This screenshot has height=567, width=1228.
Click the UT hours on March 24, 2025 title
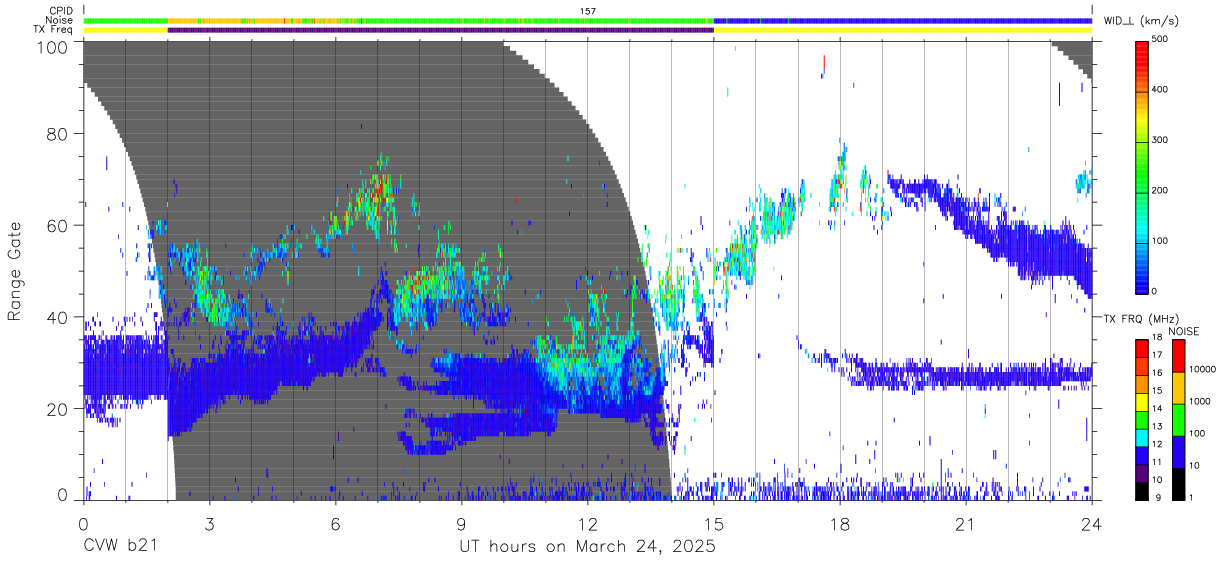coord(587,547)
